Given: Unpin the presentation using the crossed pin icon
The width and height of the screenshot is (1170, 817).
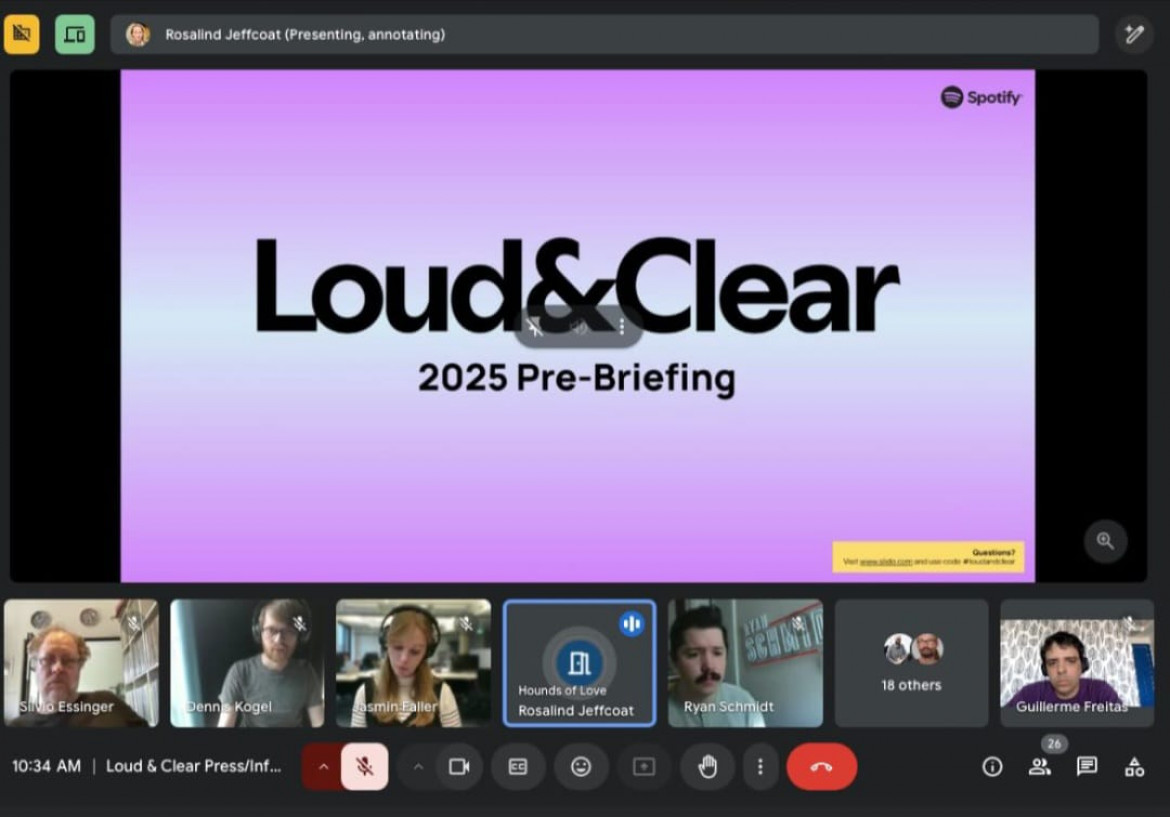Looking at the screenshot, I should (536, 327).
